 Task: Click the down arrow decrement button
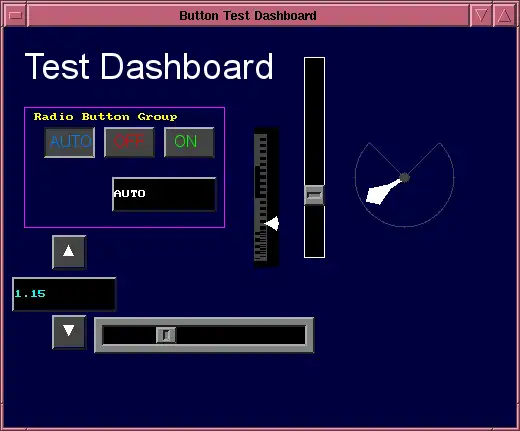[x=69, y=332]
